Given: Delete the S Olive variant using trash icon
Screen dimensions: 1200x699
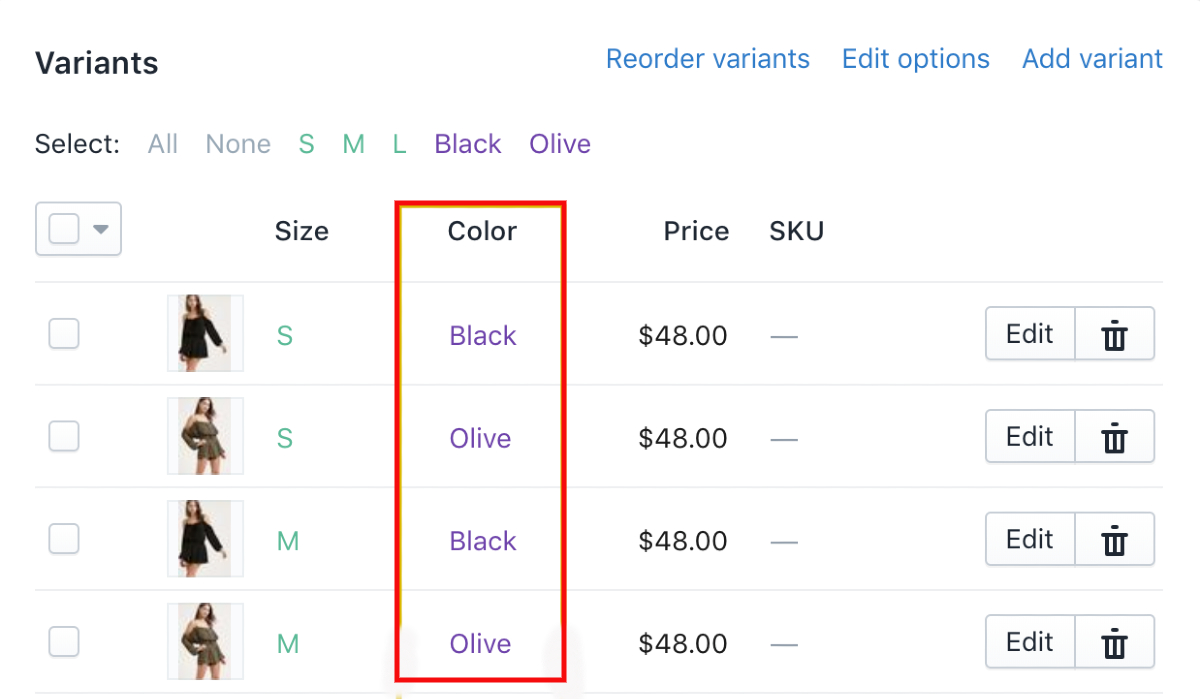Looking at the screenshot, I should 1114,437.
